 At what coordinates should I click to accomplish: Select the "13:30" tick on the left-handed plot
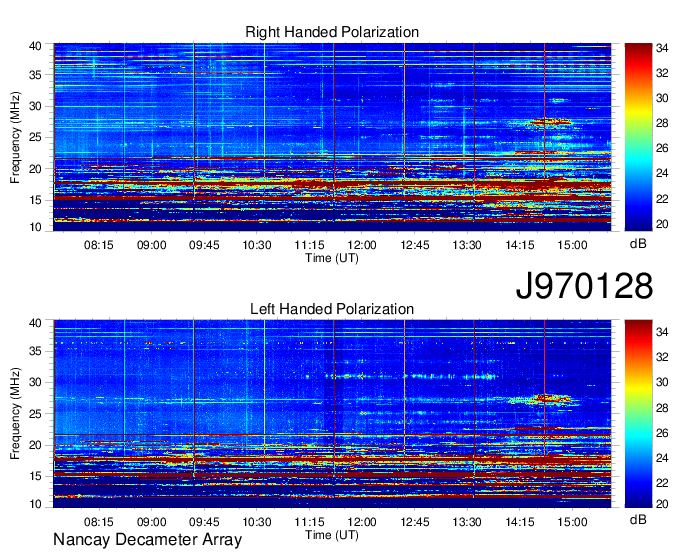tap(467, 522)
